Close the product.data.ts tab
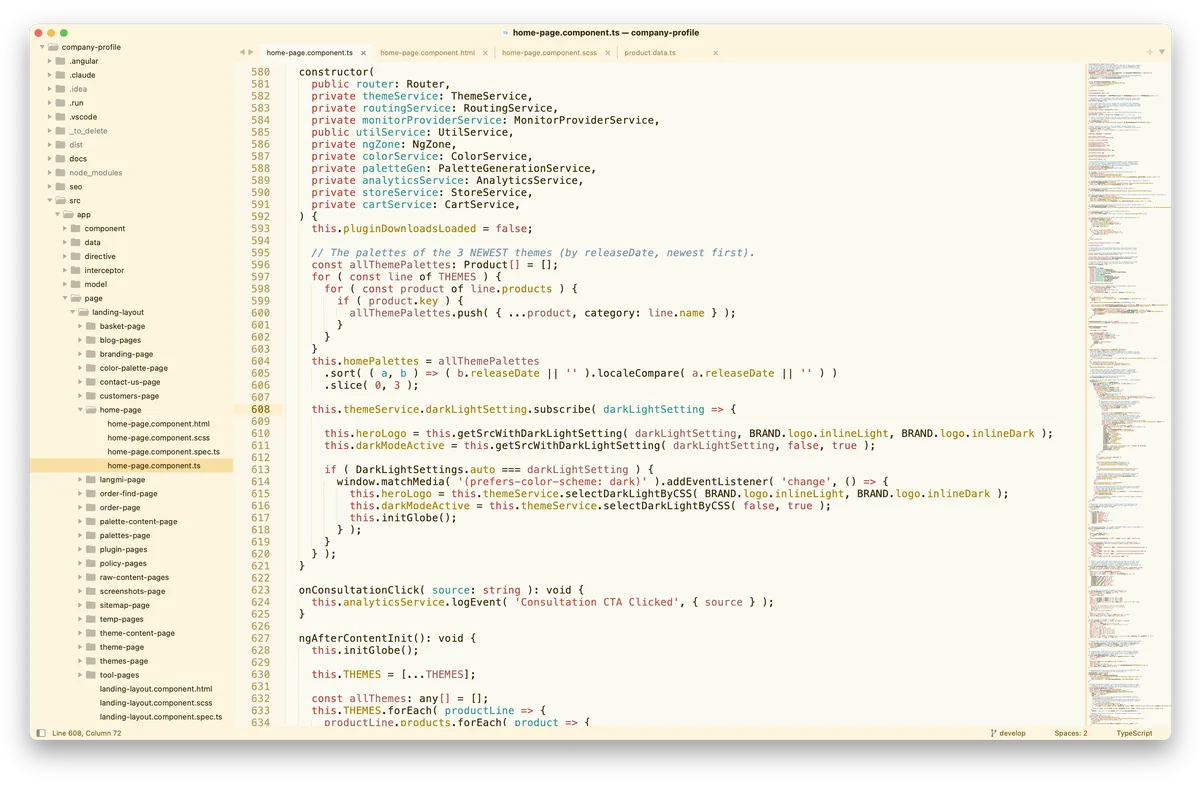The width and height of the screenshot is (1200, 787). pos(715,53)
